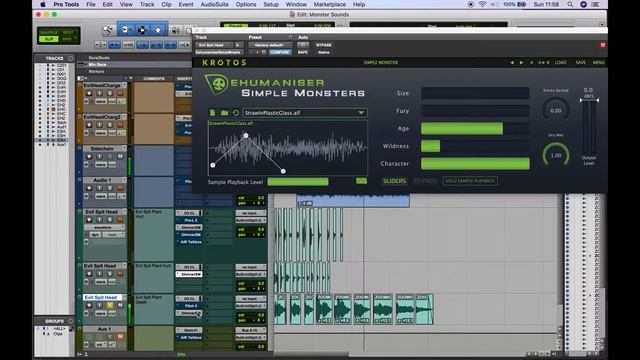
Task: Select the Selector tool in the toolbar
Action: click(142, 30)
